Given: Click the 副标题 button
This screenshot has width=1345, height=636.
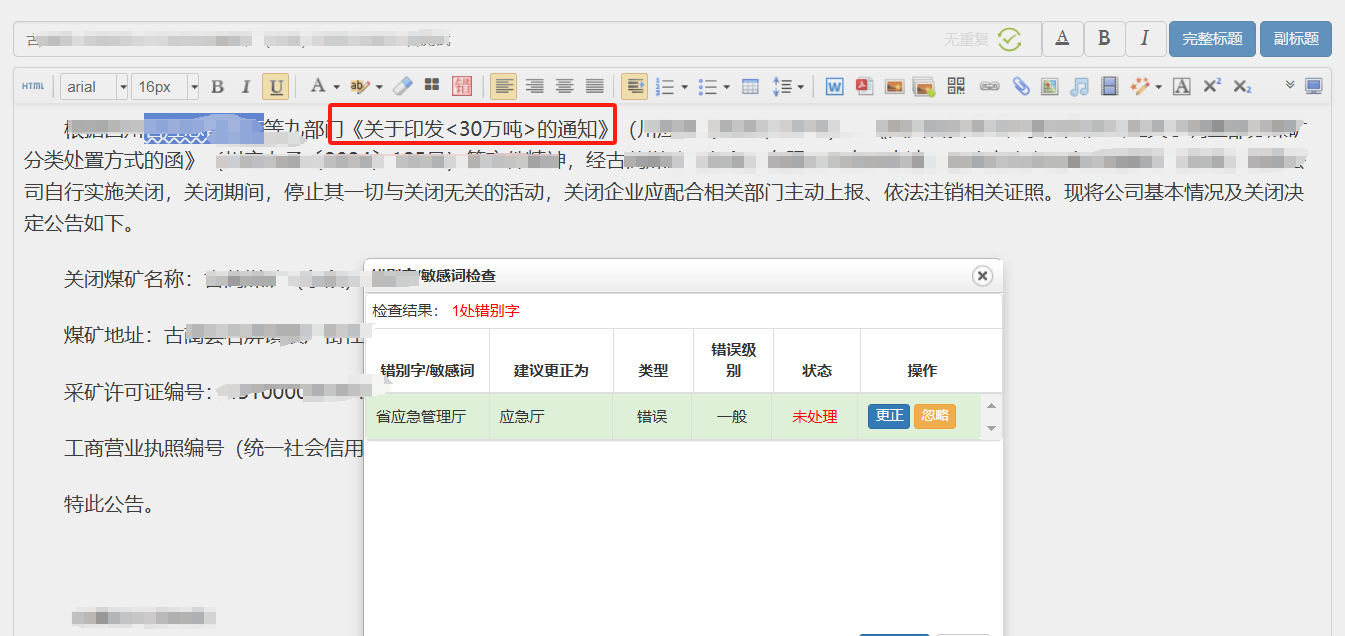Looking at the screenshot, I should click(1295, 39).
